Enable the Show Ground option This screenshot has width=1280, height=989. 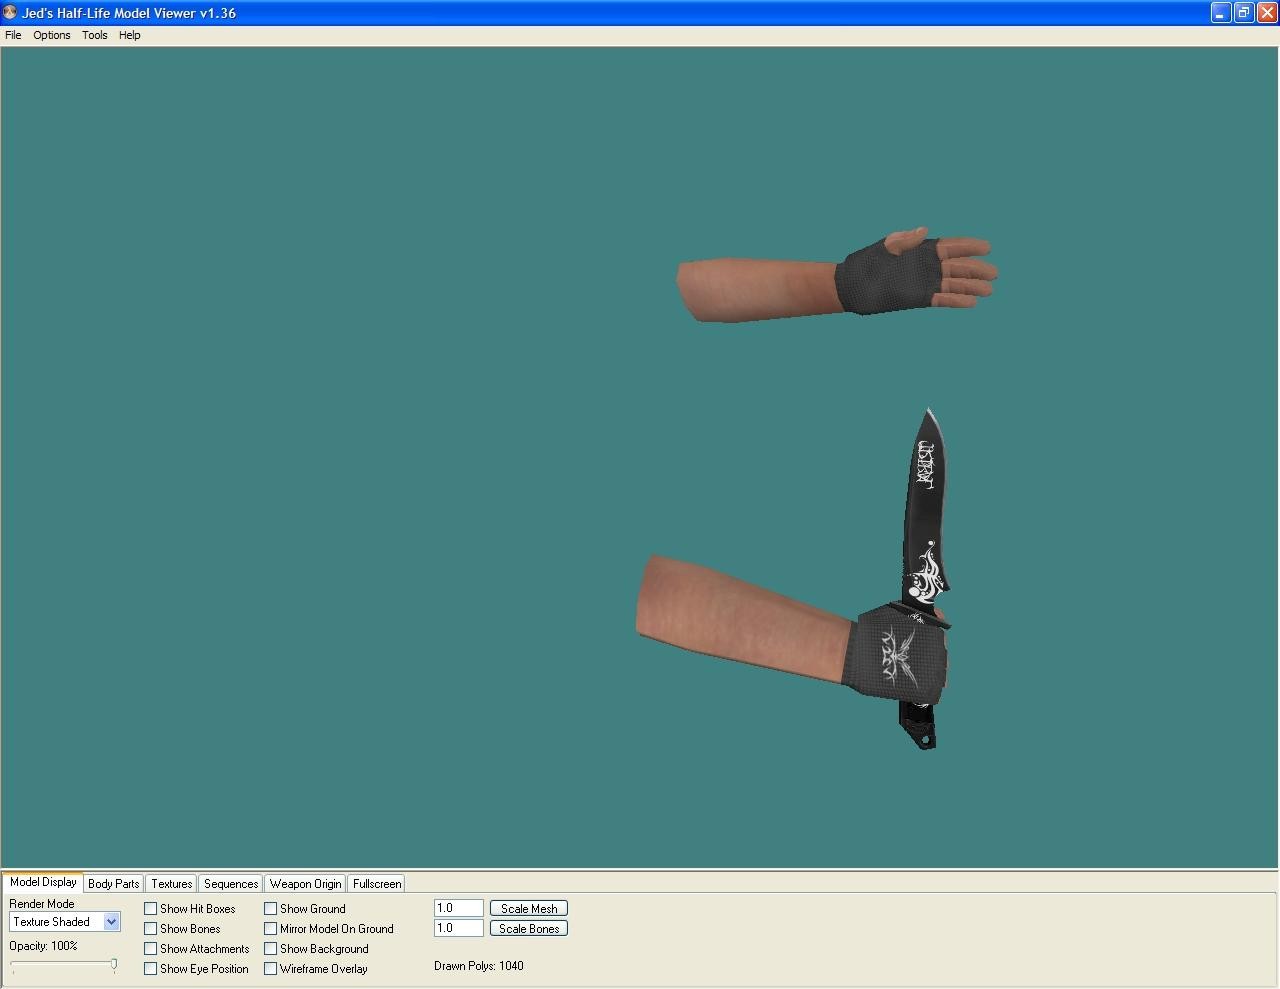pos(270,908)
